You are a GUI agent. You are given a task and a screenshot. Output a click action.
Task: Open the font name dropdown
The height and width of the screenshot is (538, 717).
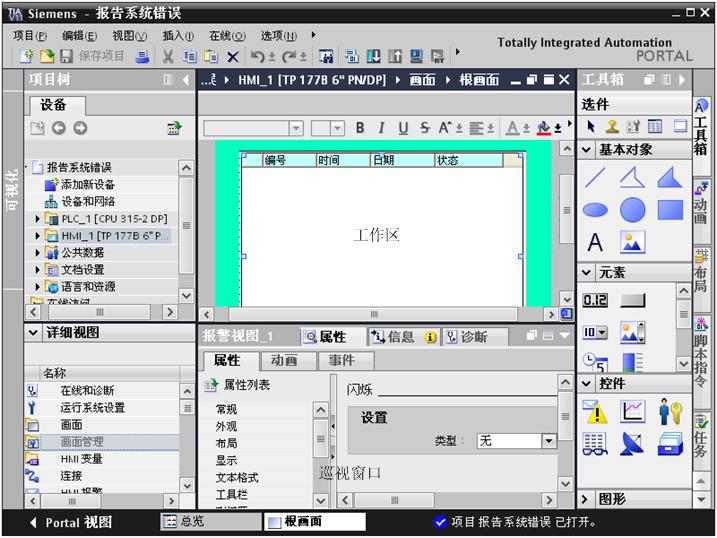point(296,128)
